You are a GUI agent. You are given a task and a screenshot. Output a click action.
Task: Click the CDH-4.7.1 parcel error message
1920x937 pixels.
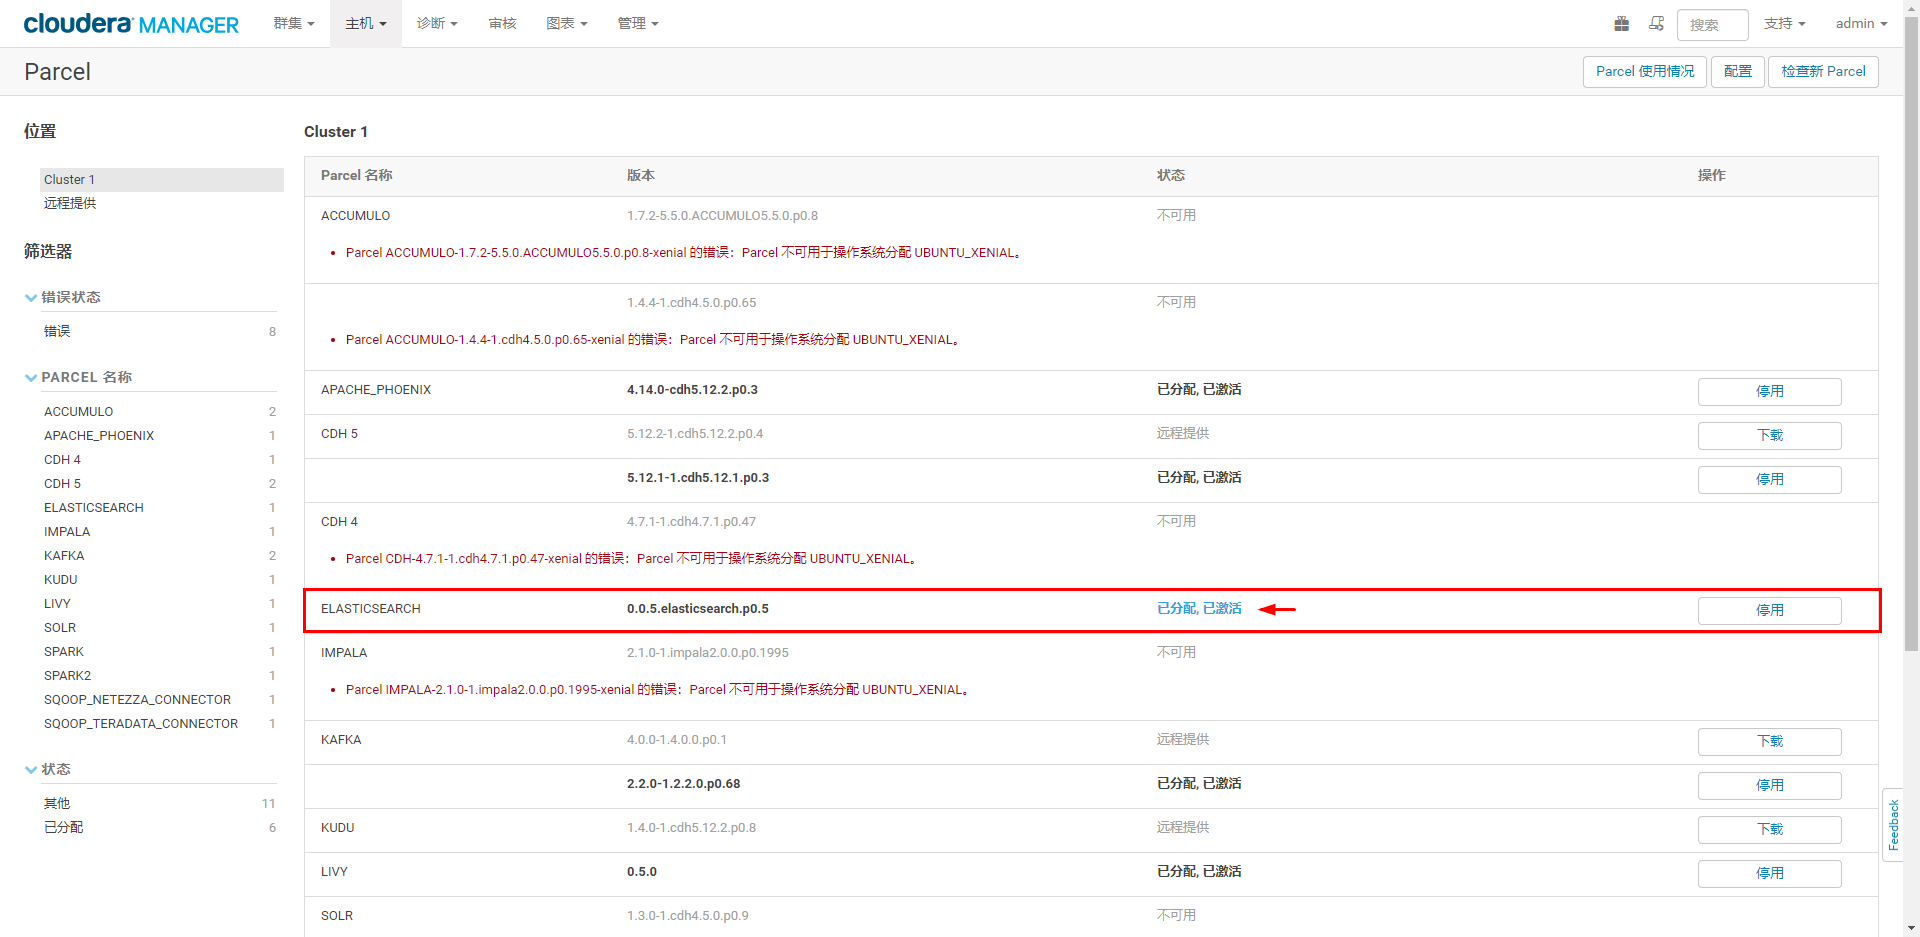point(632,559)
